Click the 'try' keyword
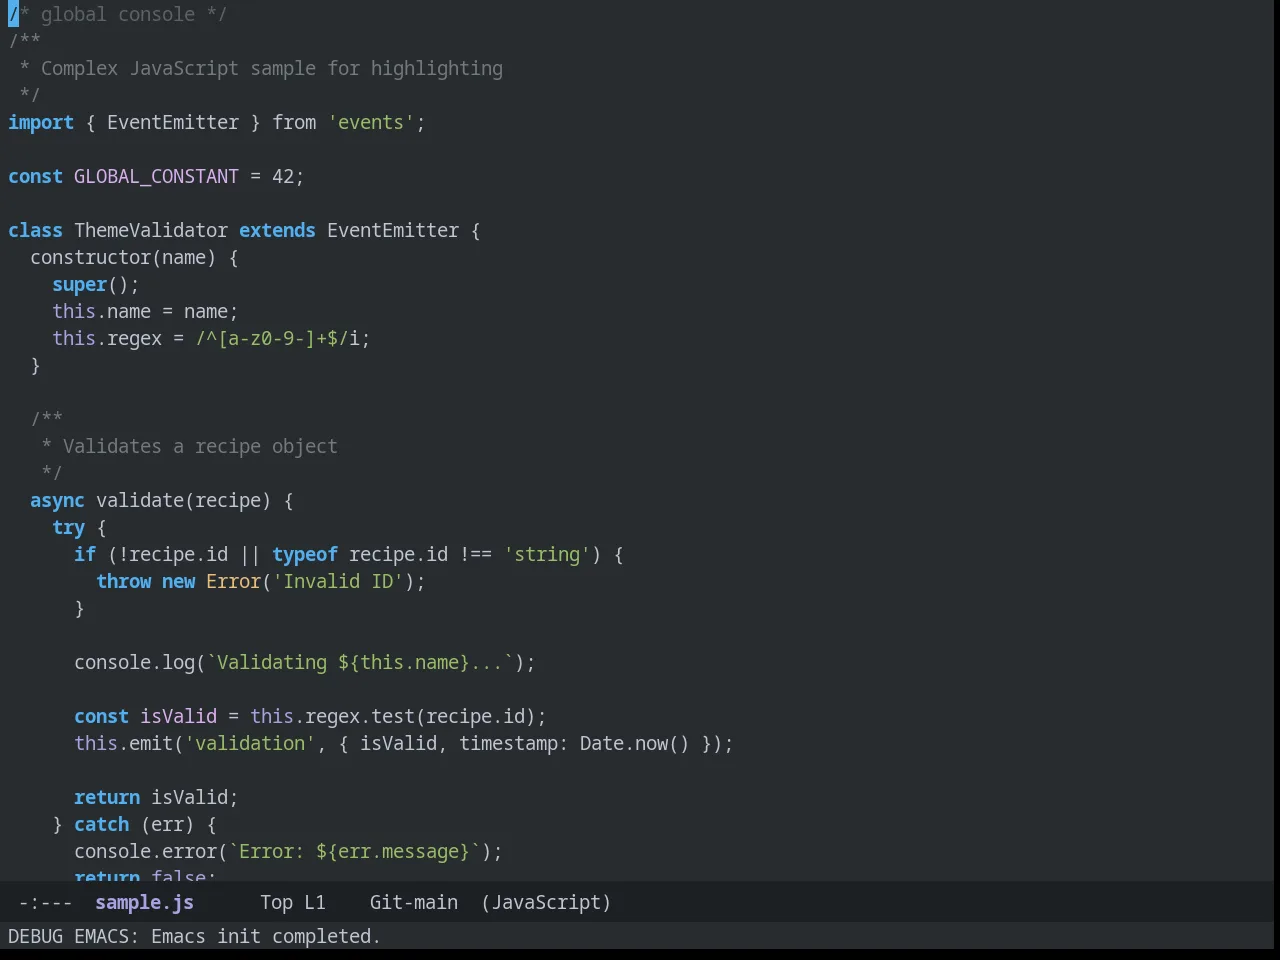This screenshot has width=1280, height=960. 68,527
